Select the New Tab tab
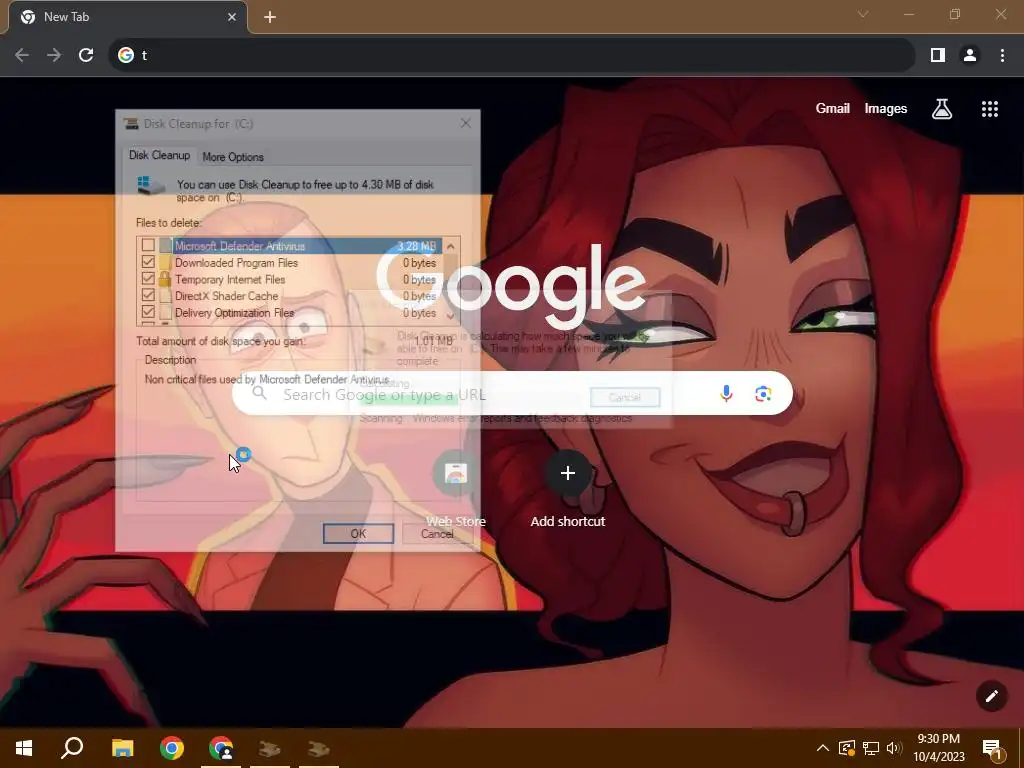This screenshot has height=768, width=1024. coord(127,17)
